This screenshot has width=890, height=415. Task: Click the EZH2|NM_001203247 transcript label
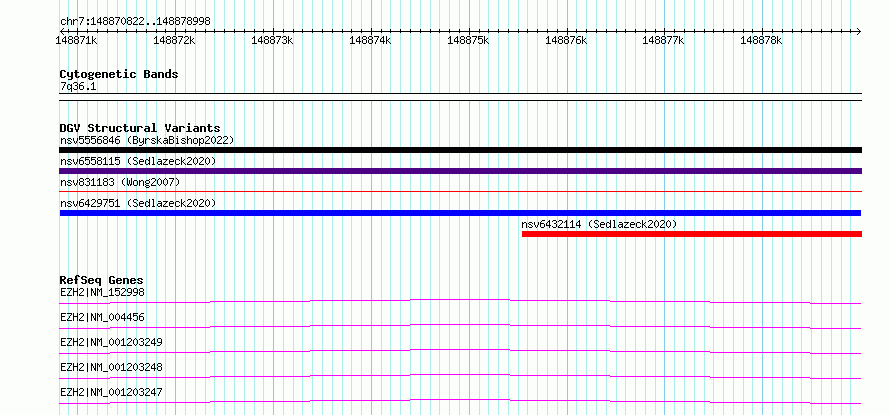pyautogui.click(x=111, y=392)
